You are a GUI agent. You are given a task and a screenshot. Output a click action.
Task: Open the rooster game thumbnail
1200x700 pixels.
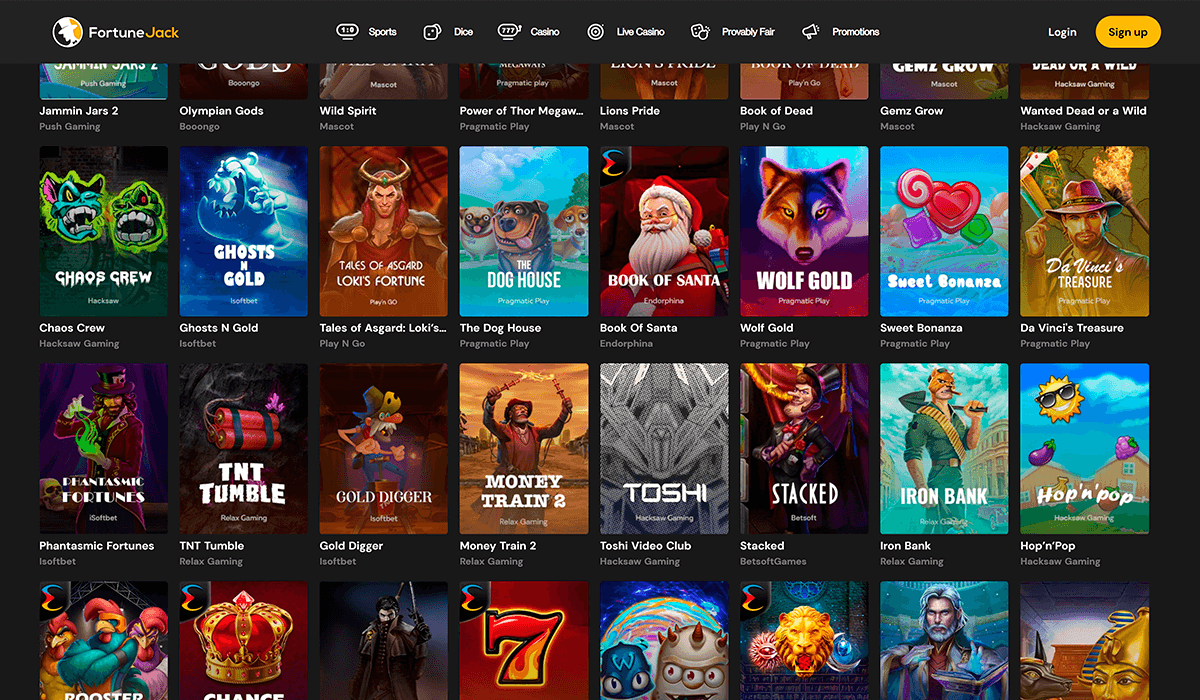[104, 641]
